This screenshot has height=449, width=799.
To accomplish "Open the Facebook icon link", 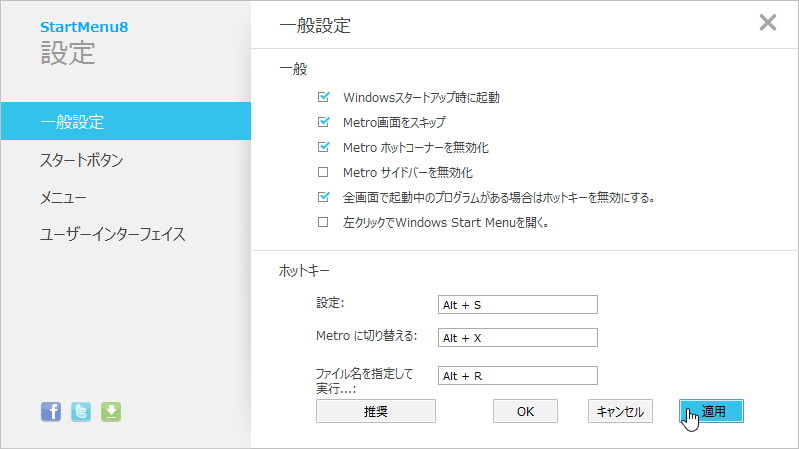I will click(50, 411).
